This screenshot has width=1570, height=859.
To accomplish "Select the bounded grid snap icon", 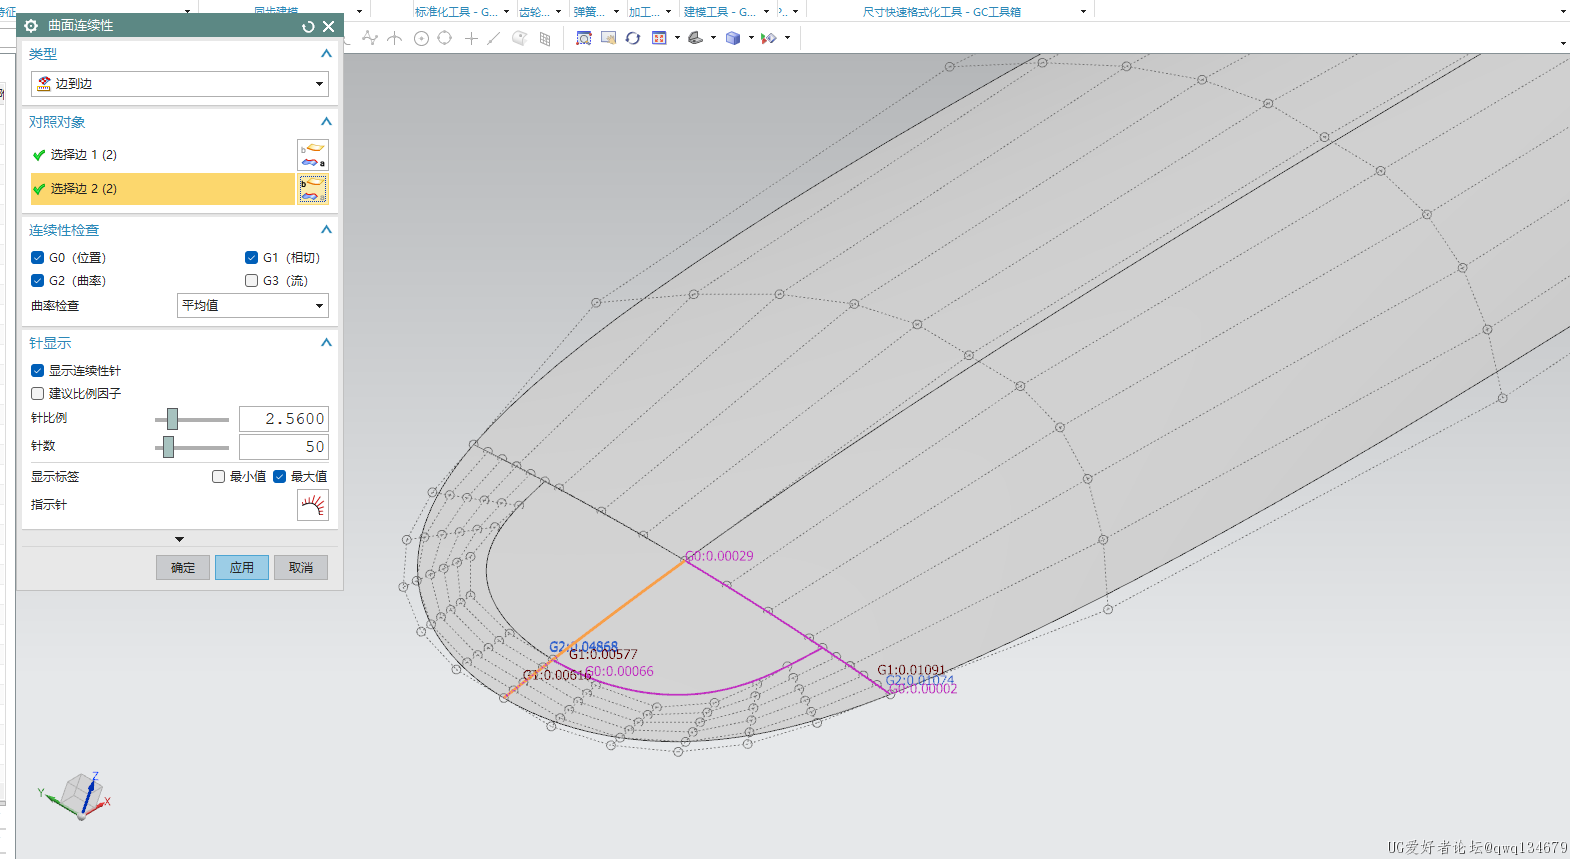I will point(545,38).
